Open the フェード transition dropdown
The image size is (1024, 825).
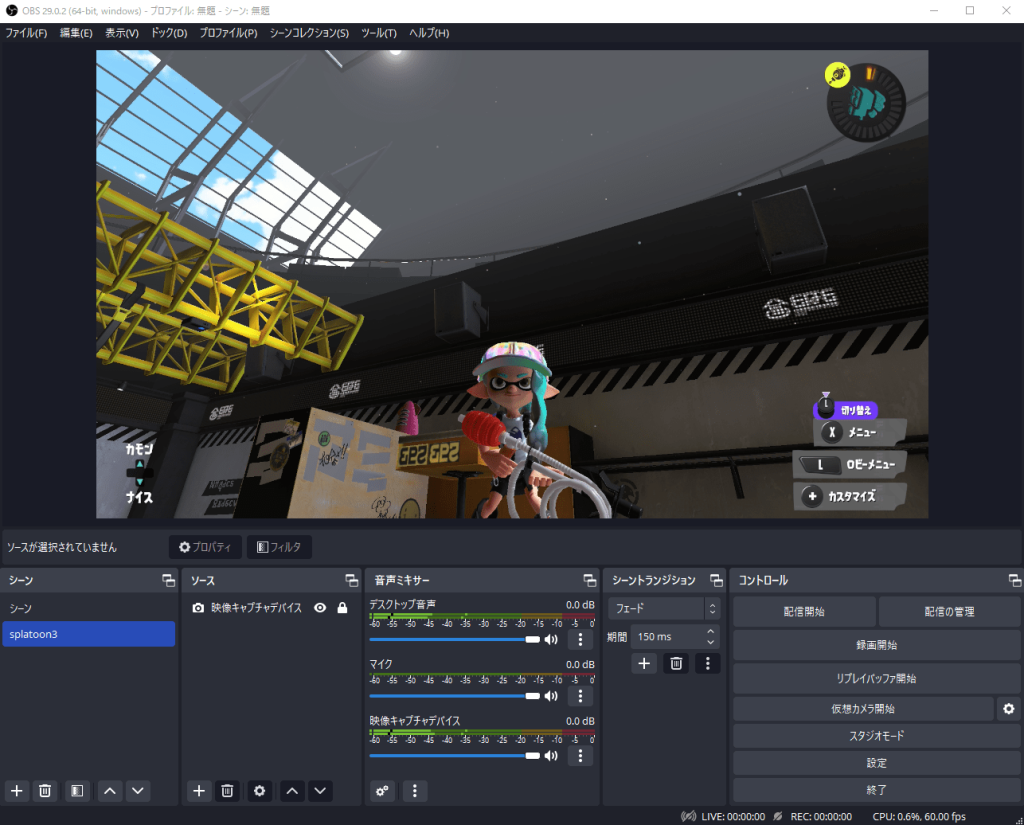pos(663,608)
